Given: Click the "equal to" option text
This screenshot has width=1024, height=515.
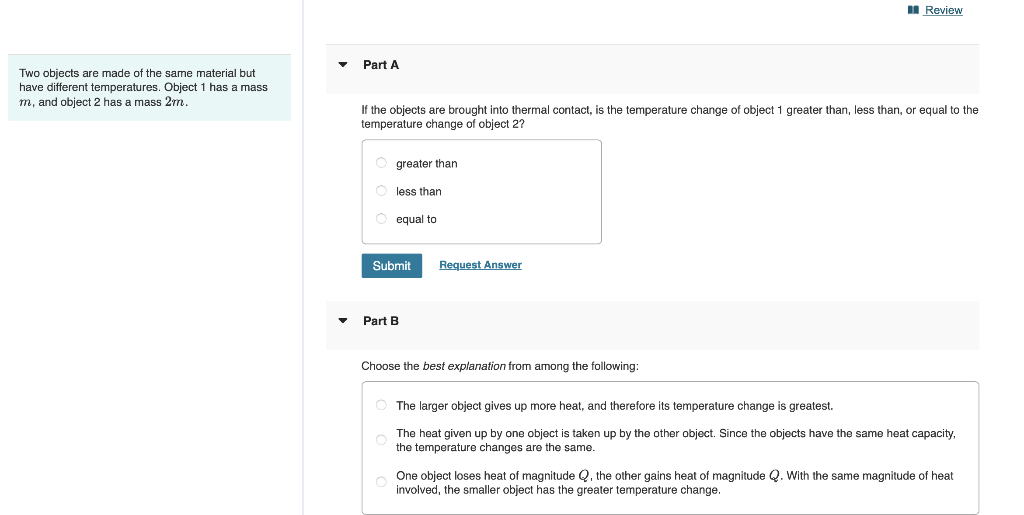Looking at the screenshot, I should [416, 219].
